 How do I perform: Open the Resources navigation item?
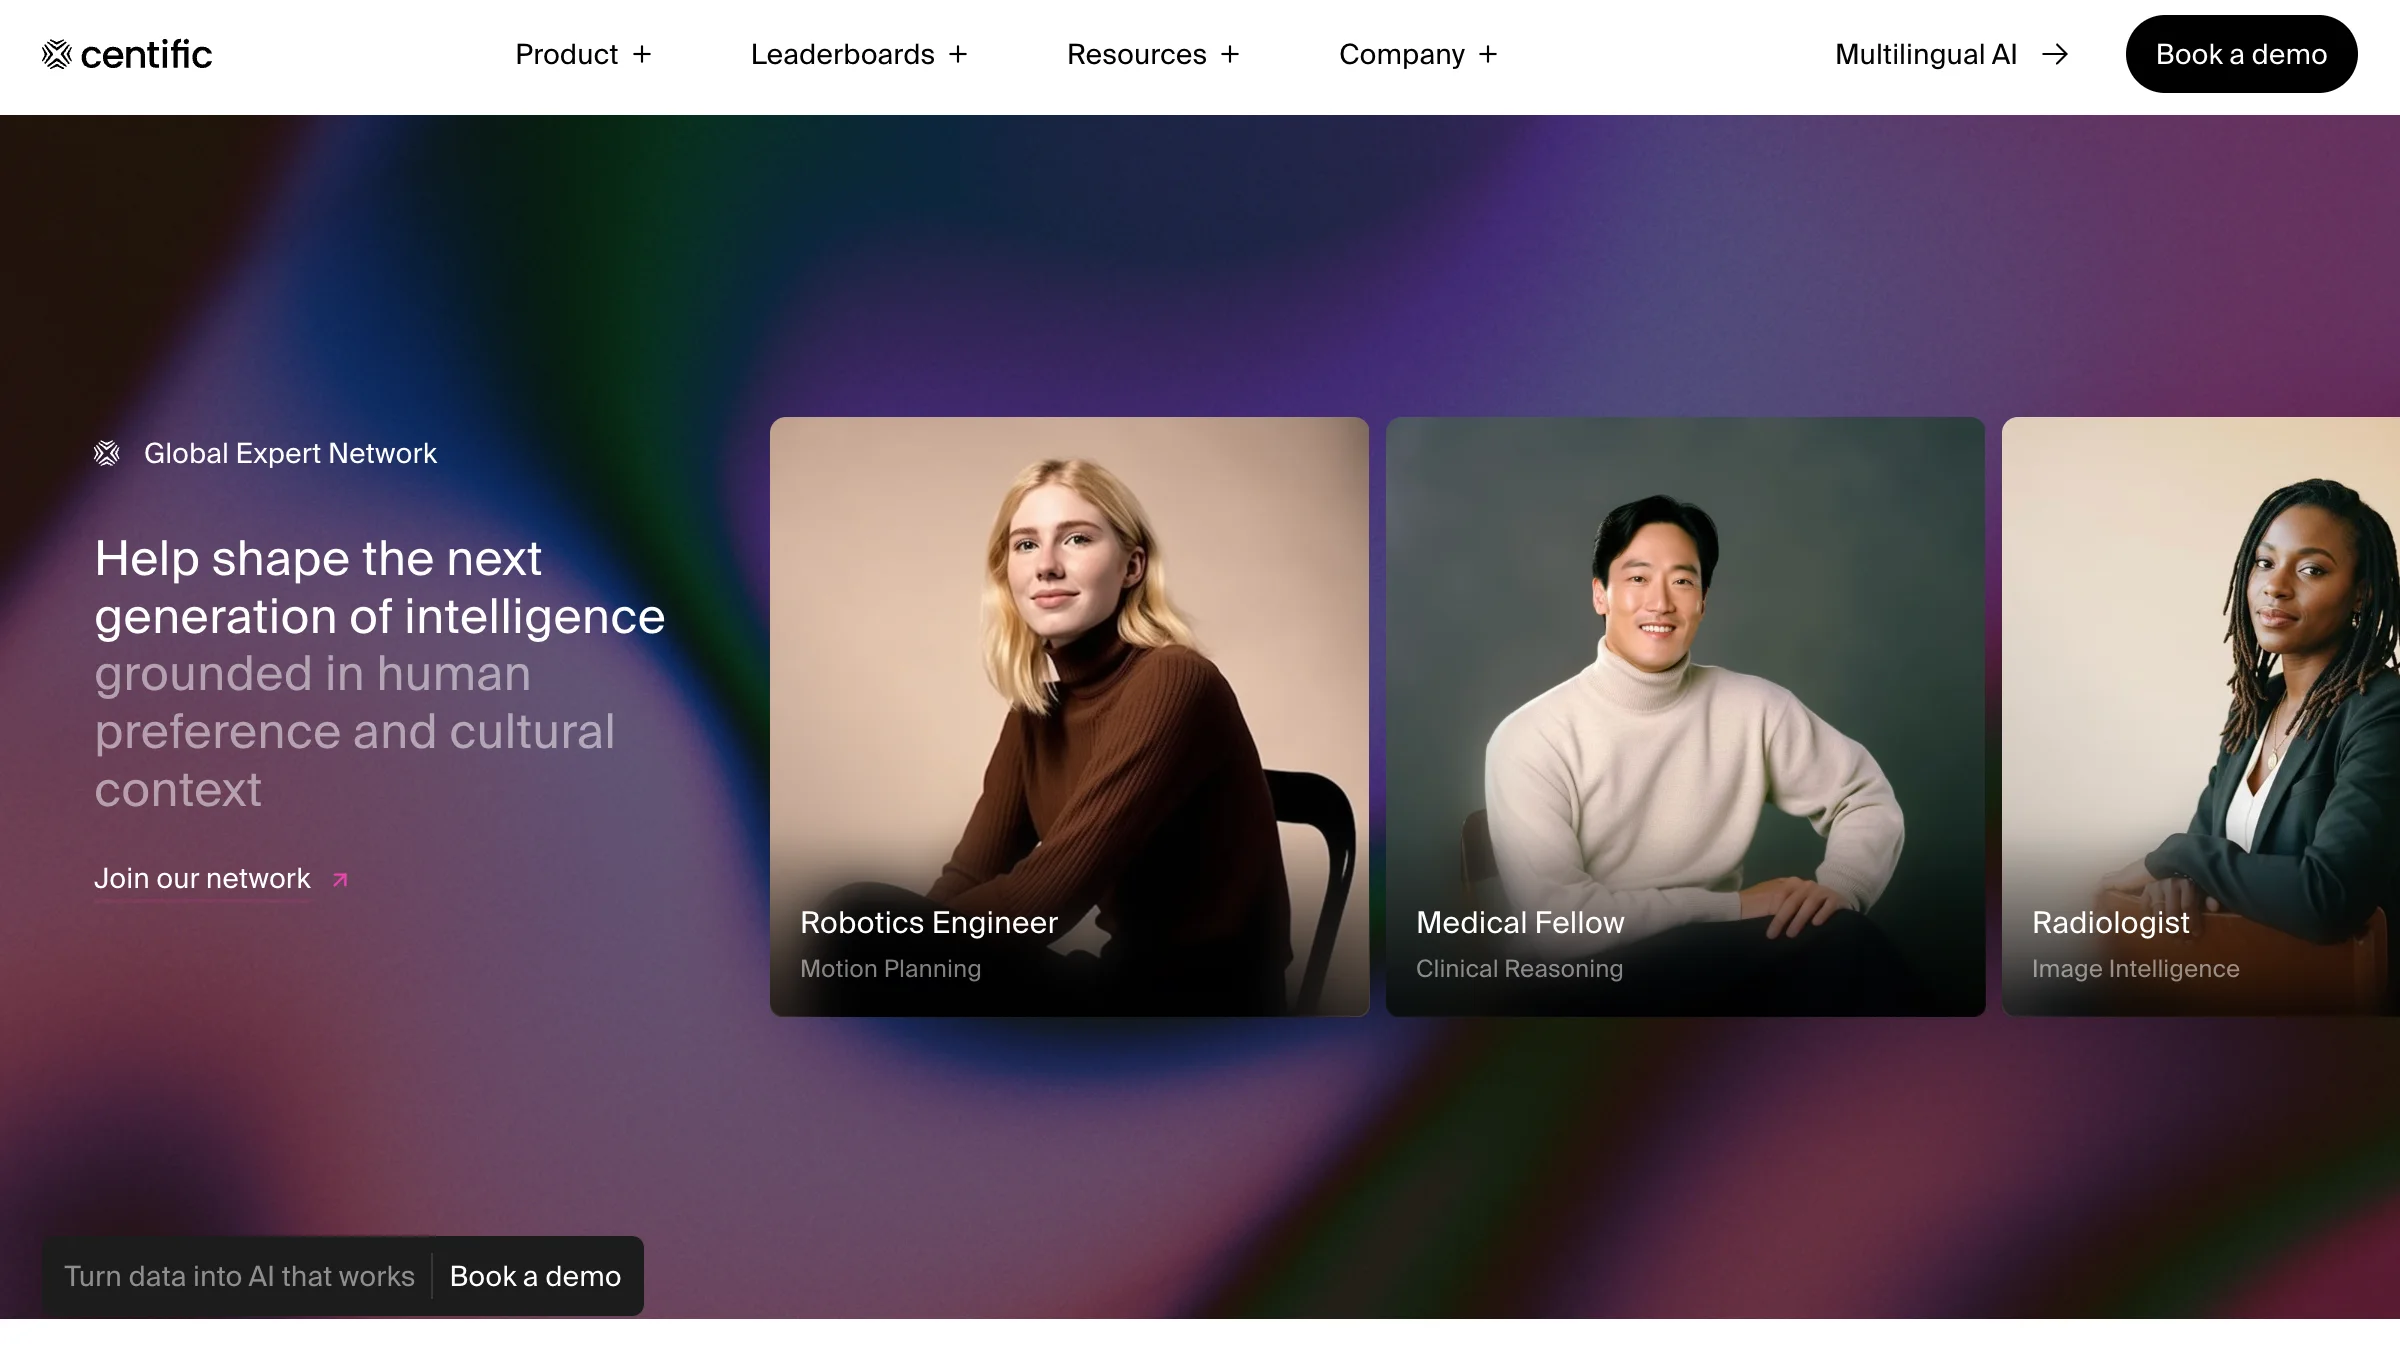click(x=1136, y=54)
